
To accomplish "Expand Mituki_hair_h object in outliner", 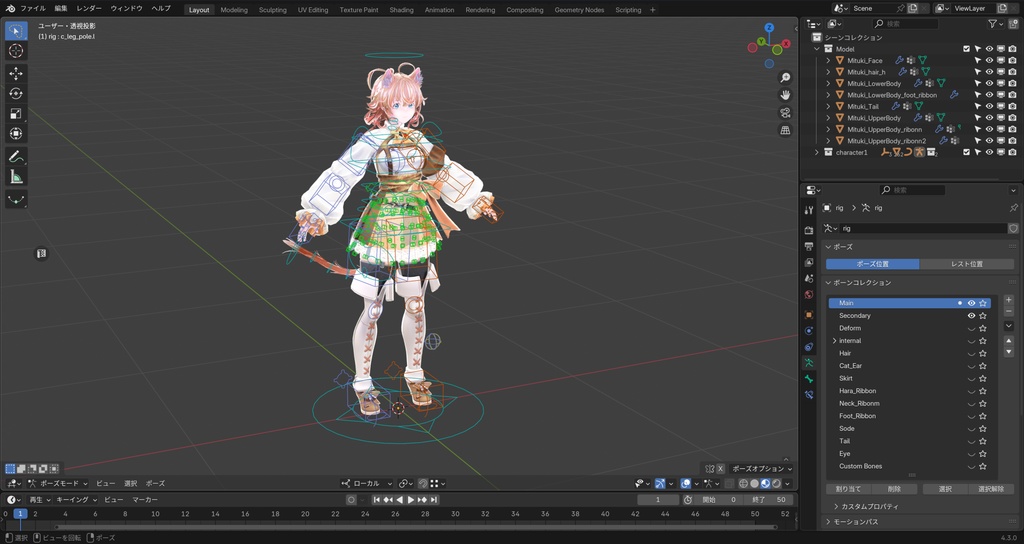I will (x=828, y=72).
